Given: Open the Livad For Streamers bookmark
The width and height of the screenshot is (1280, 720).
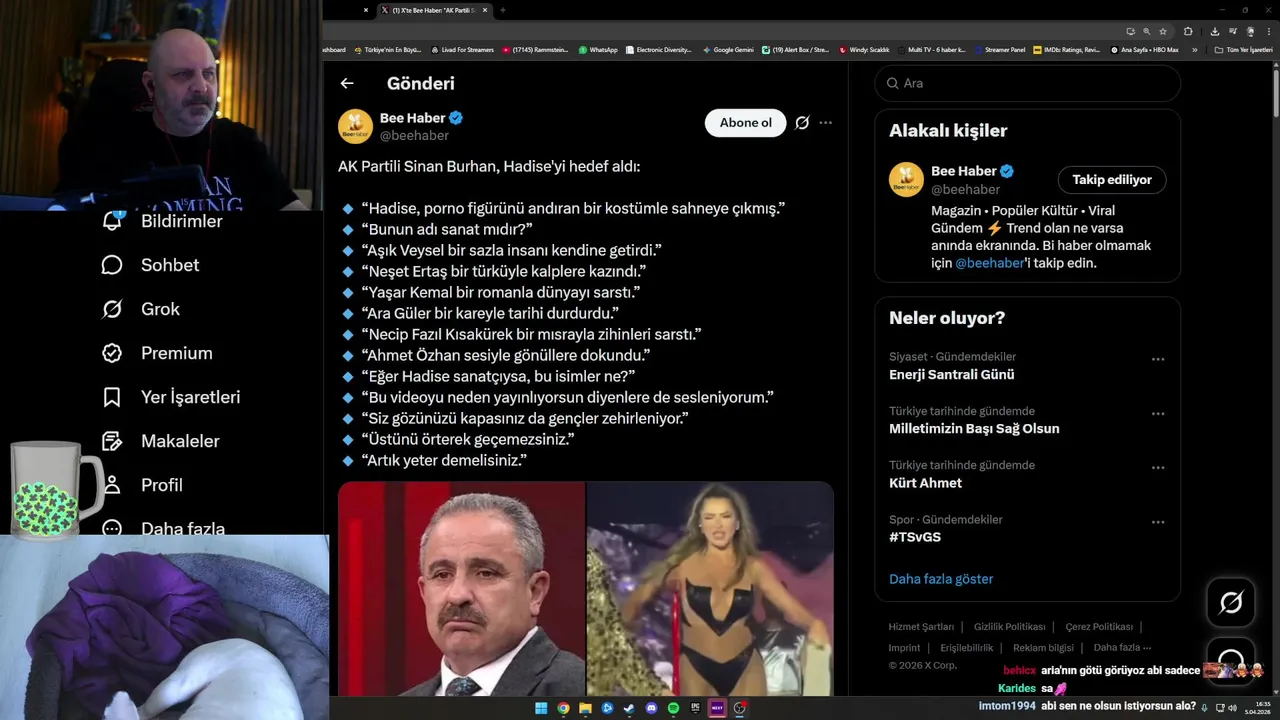Looking at the screenshot, I should point(462,49).
